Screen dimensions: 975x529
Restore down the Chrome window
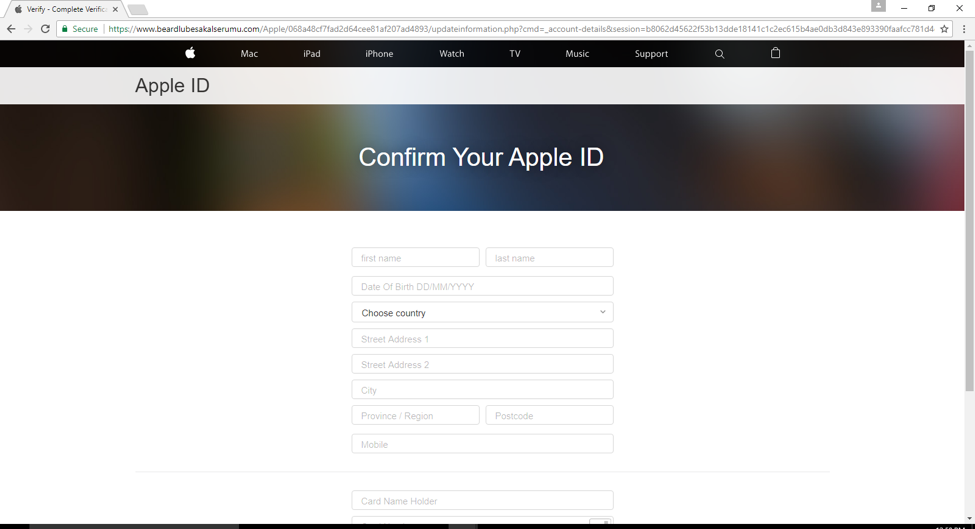(x=931, y=8)
